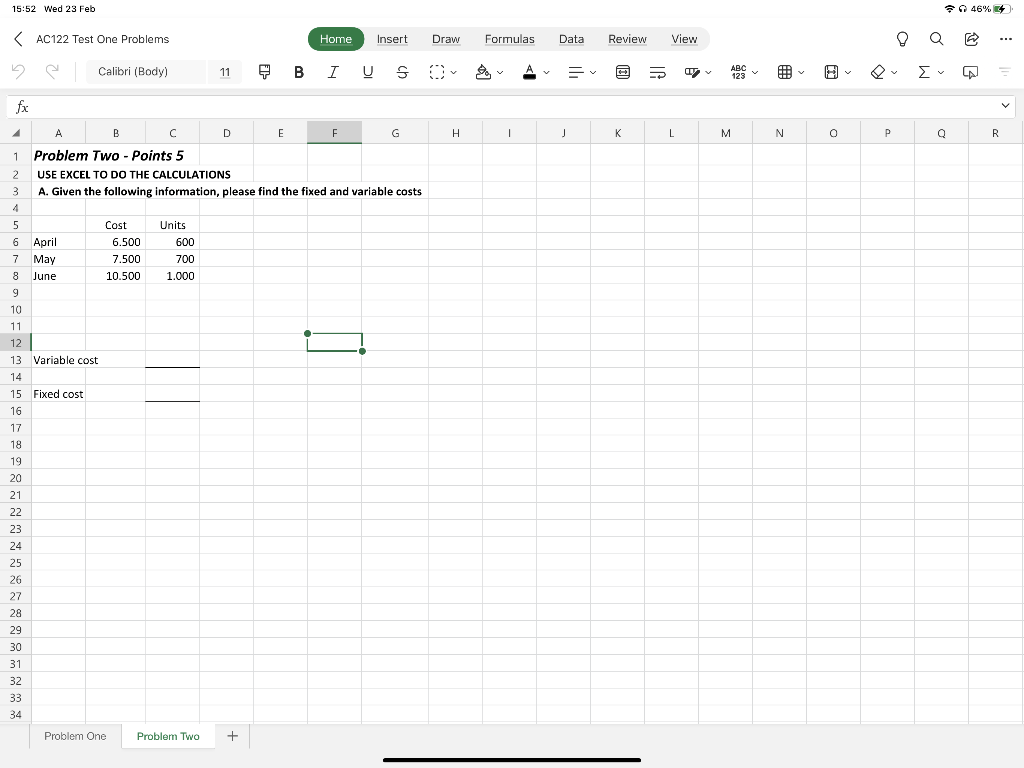Screen dimensions: 1024x768
Task: Open the search magnifier icon
Action: [936, 39]
